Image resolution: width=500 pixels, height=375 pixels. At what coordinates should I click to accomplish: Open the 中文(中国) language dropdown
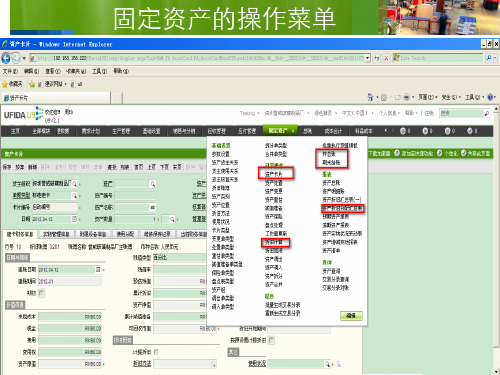click(x=357, y=113)
